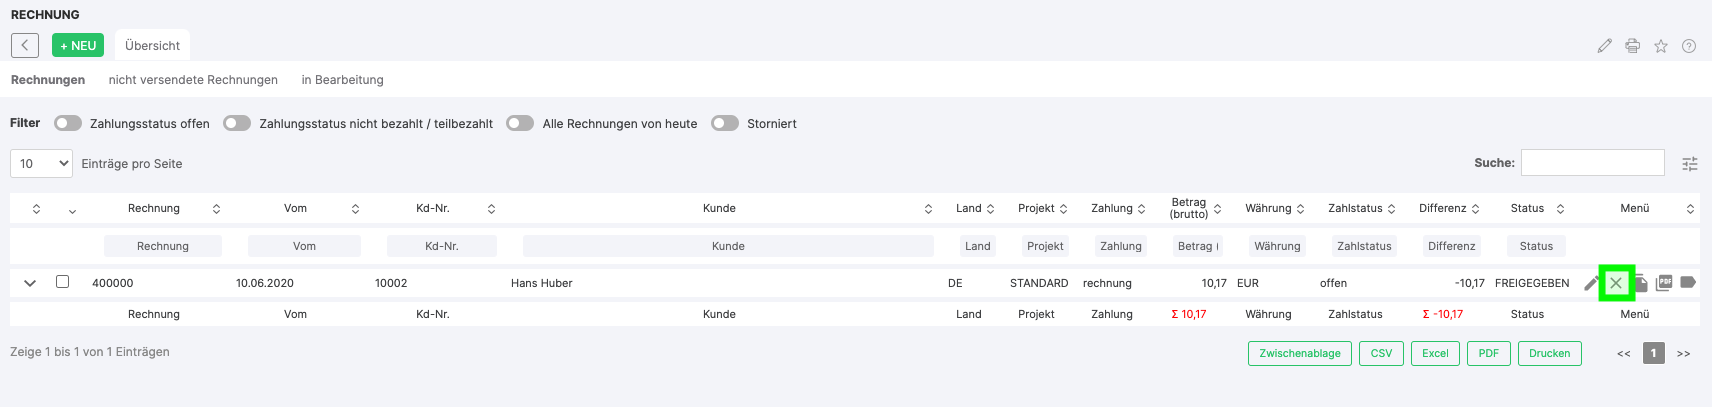Click the star favorite icon
Viewport: 1712px width, 407px height.
pyautogui.click(x=1660, y=46)
